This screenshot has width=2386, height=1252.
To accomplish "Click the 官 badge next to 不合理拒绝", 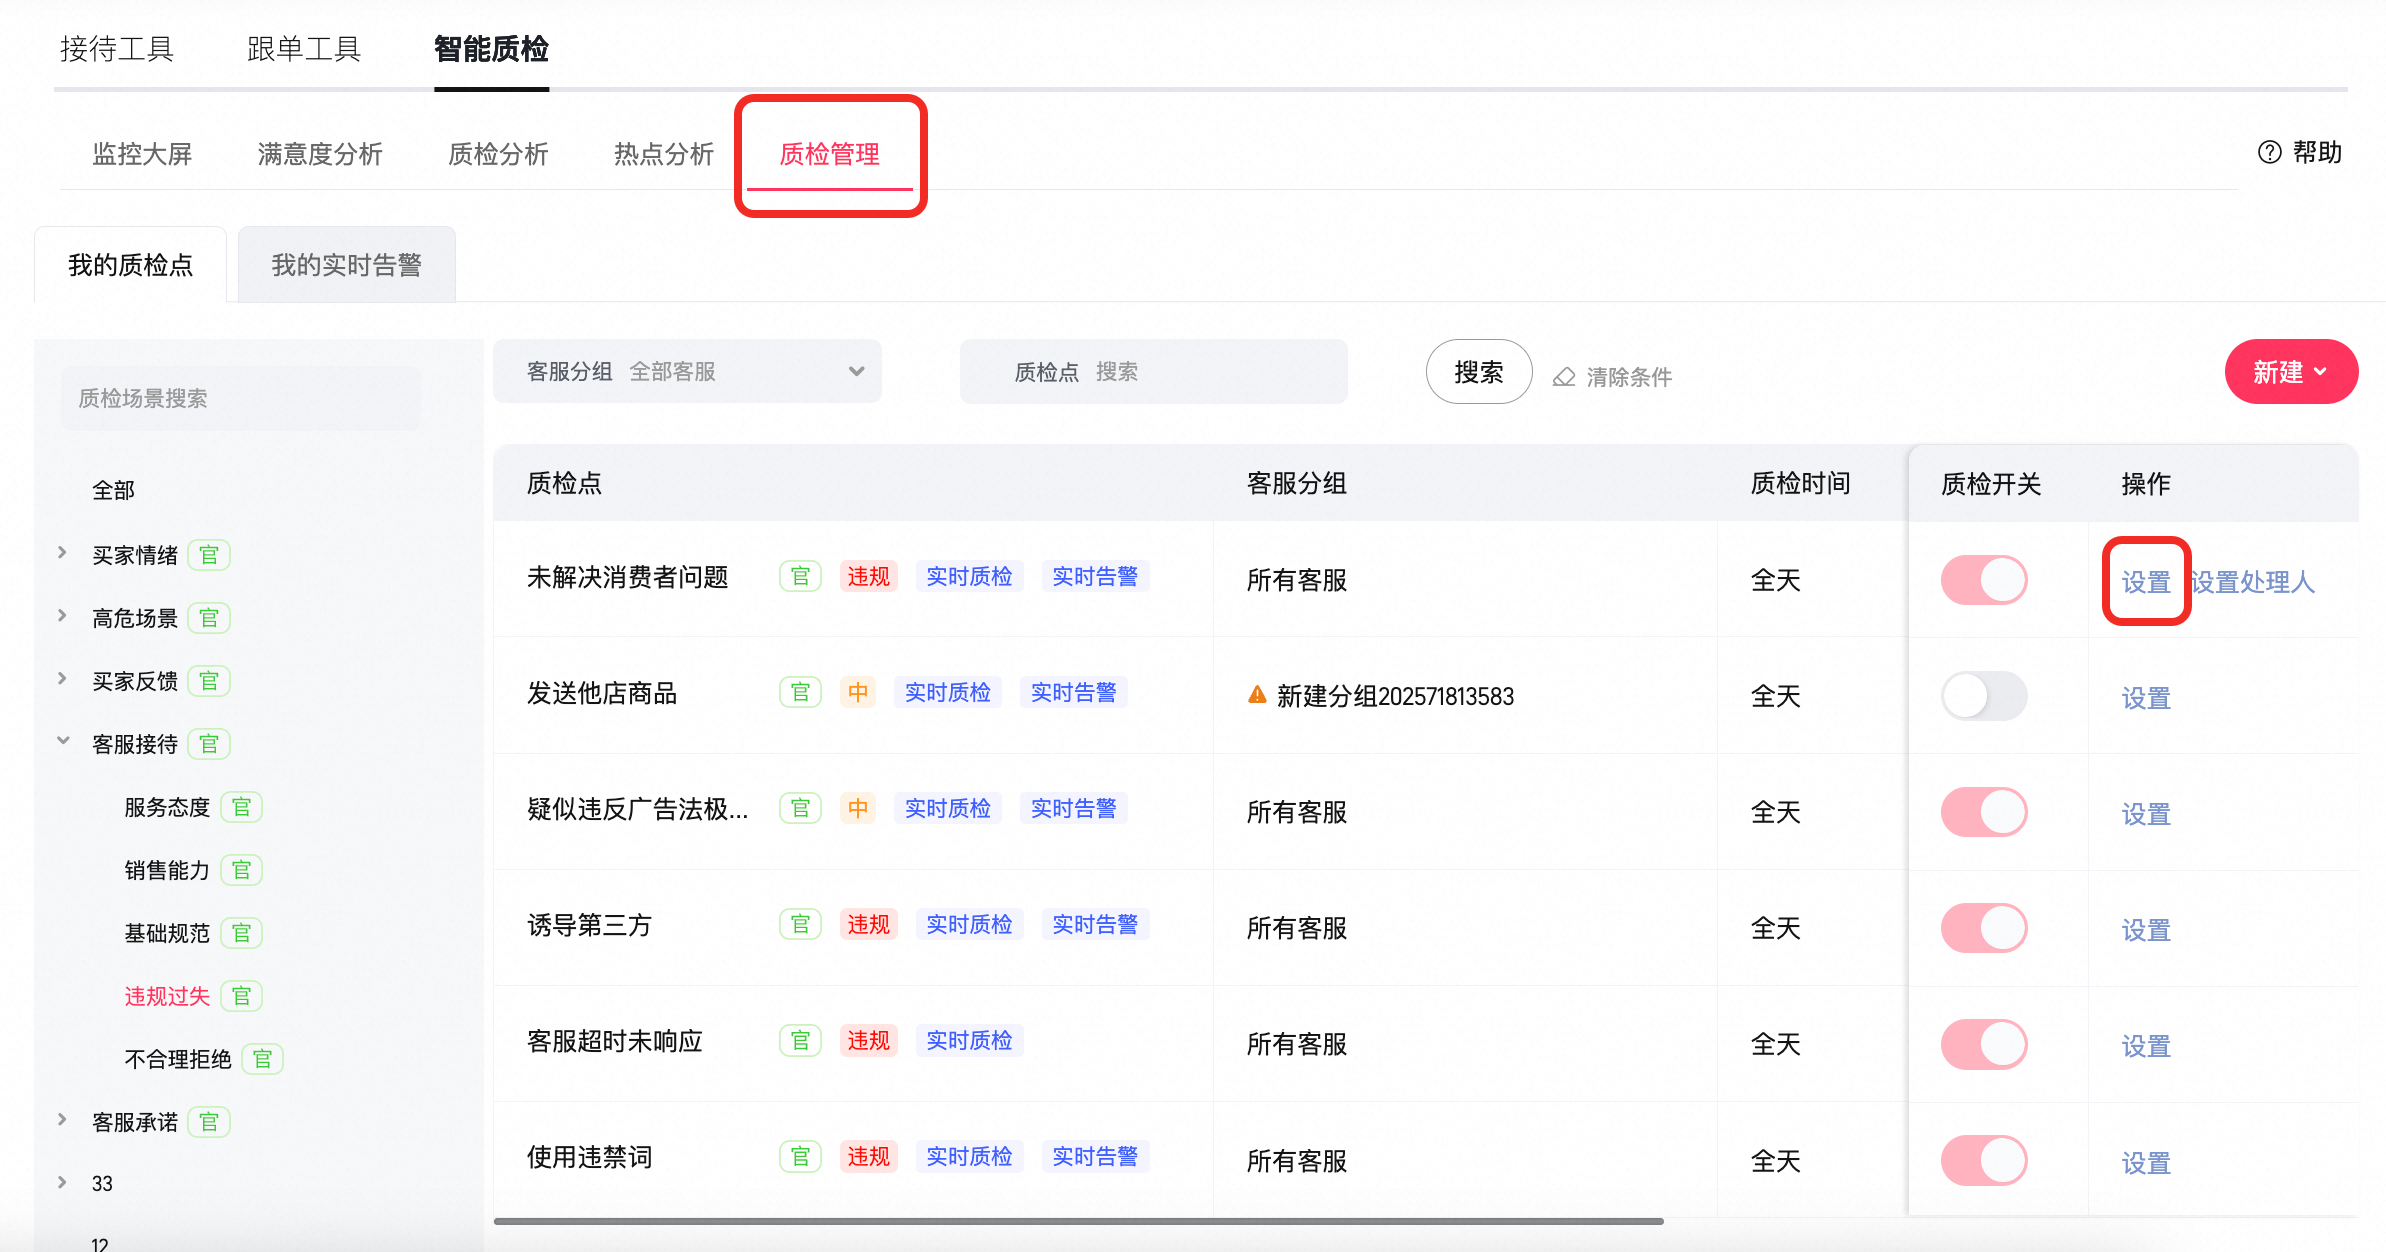I will click(262, 1059).
